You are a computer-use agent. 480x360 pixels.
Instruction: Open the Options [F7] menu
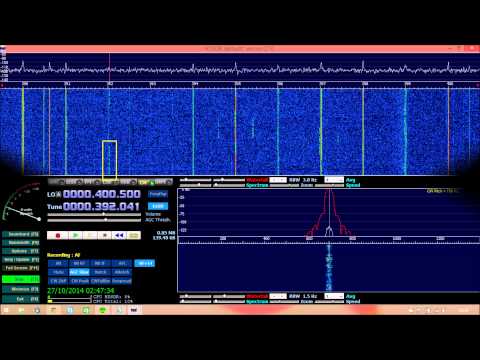[x=21, y=251]
